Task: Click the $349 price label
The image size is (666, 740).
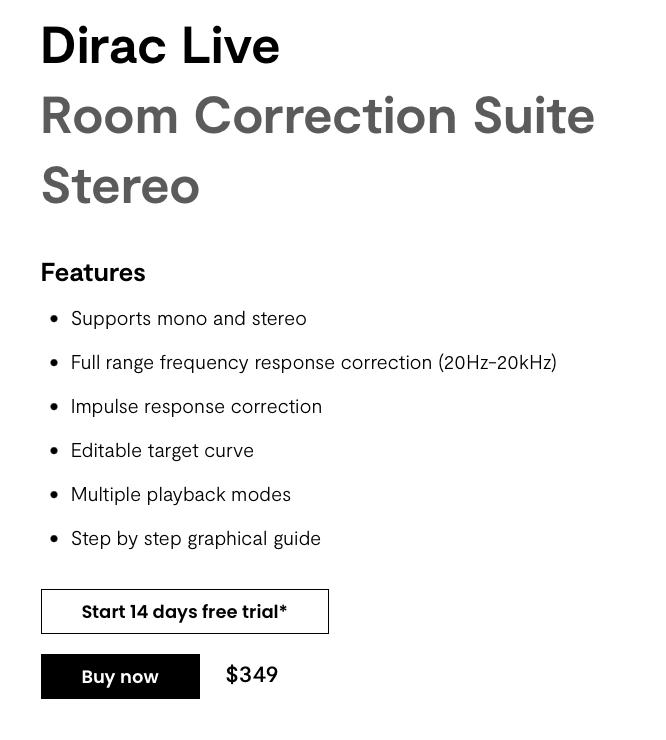Action: 252,675
